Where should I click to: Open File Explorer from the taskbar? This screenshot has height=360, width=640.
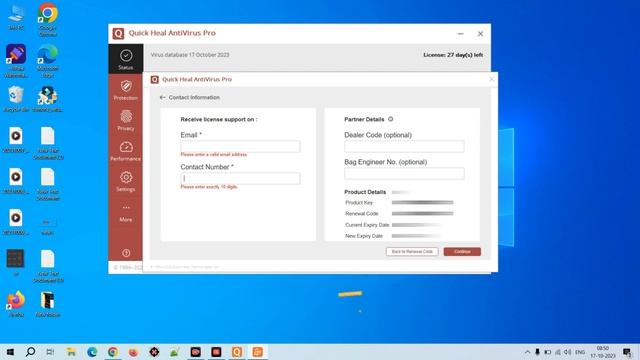pos(71,352)
